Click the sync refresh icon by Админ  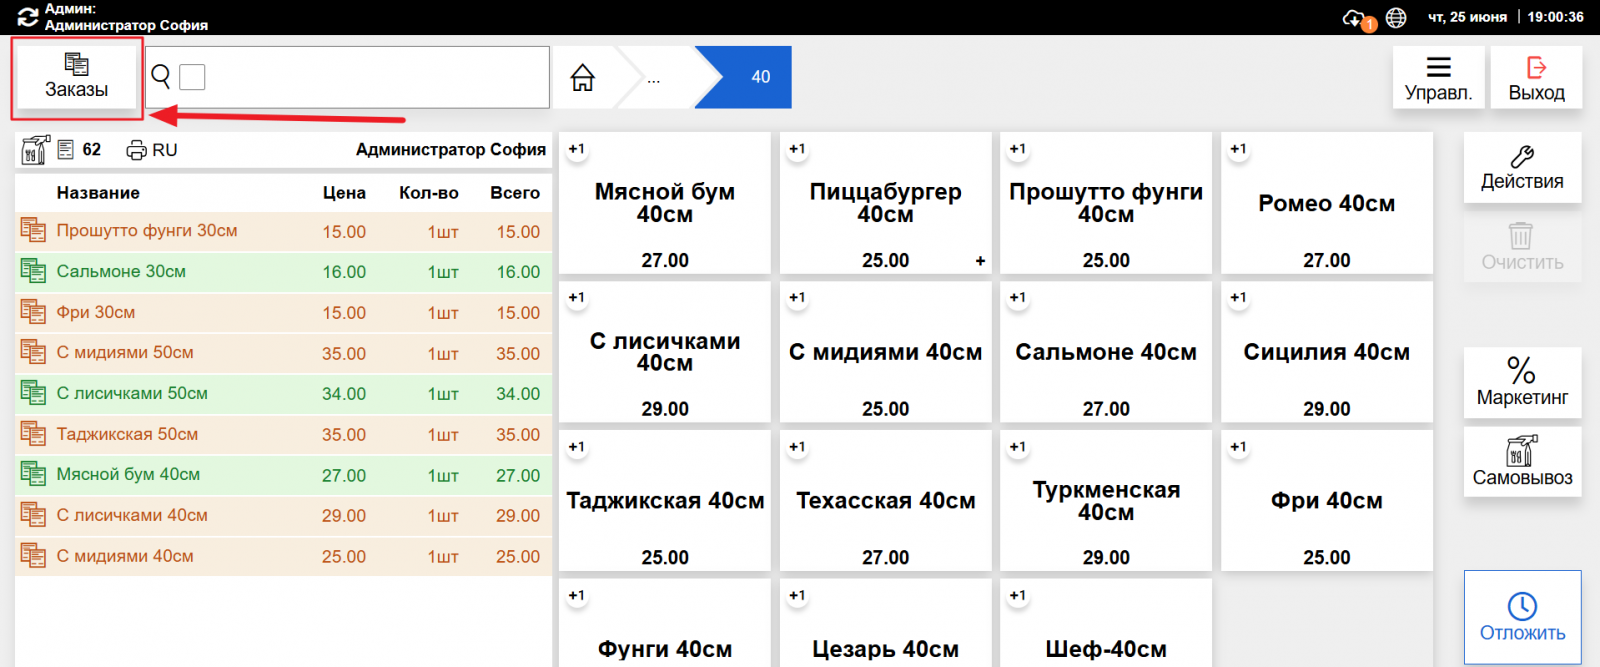point(27,17)
